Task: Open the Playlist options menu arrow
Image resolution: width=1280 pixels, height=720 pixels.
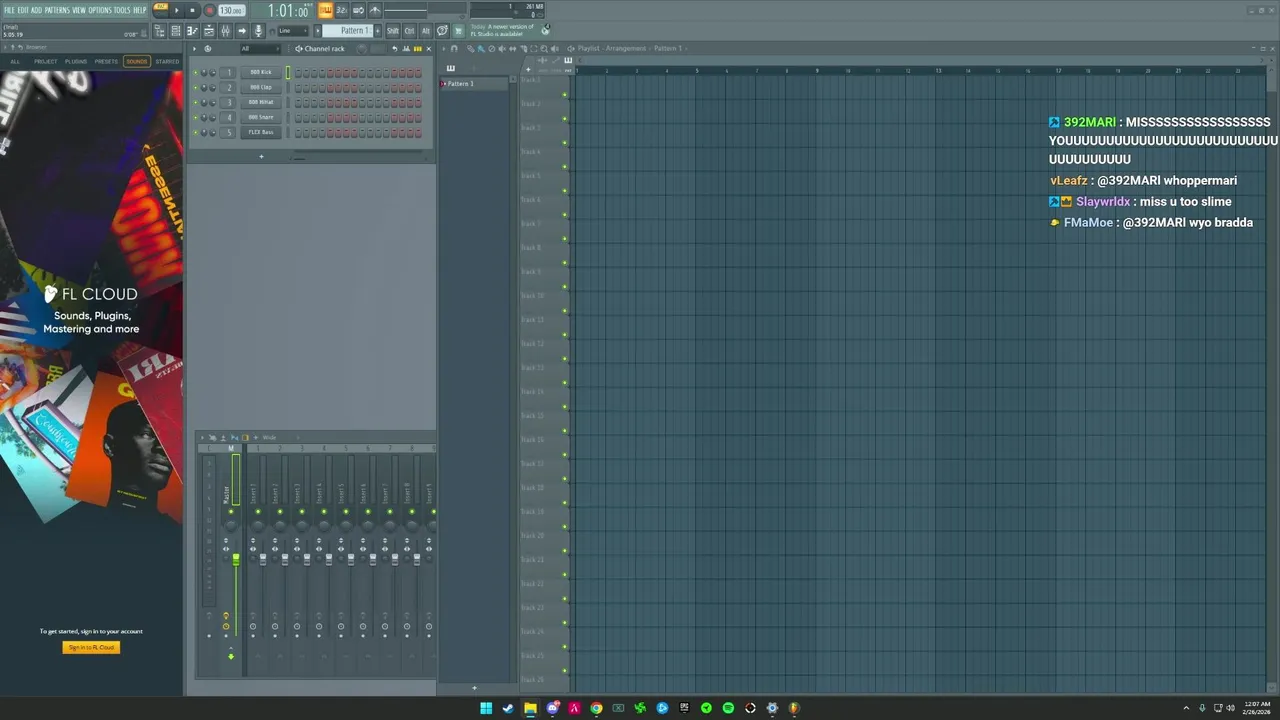Action: [444, 48]
